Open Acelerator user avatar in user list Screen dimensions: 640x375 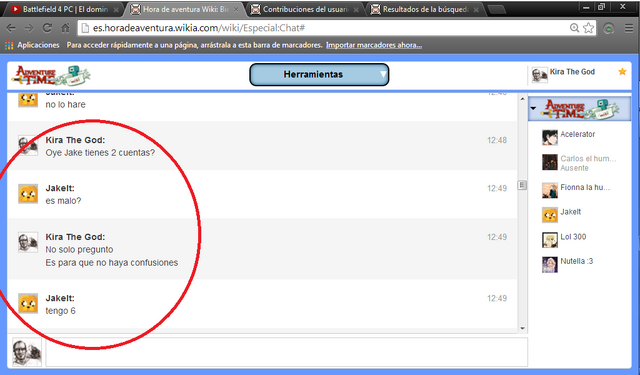click(550, 138)
